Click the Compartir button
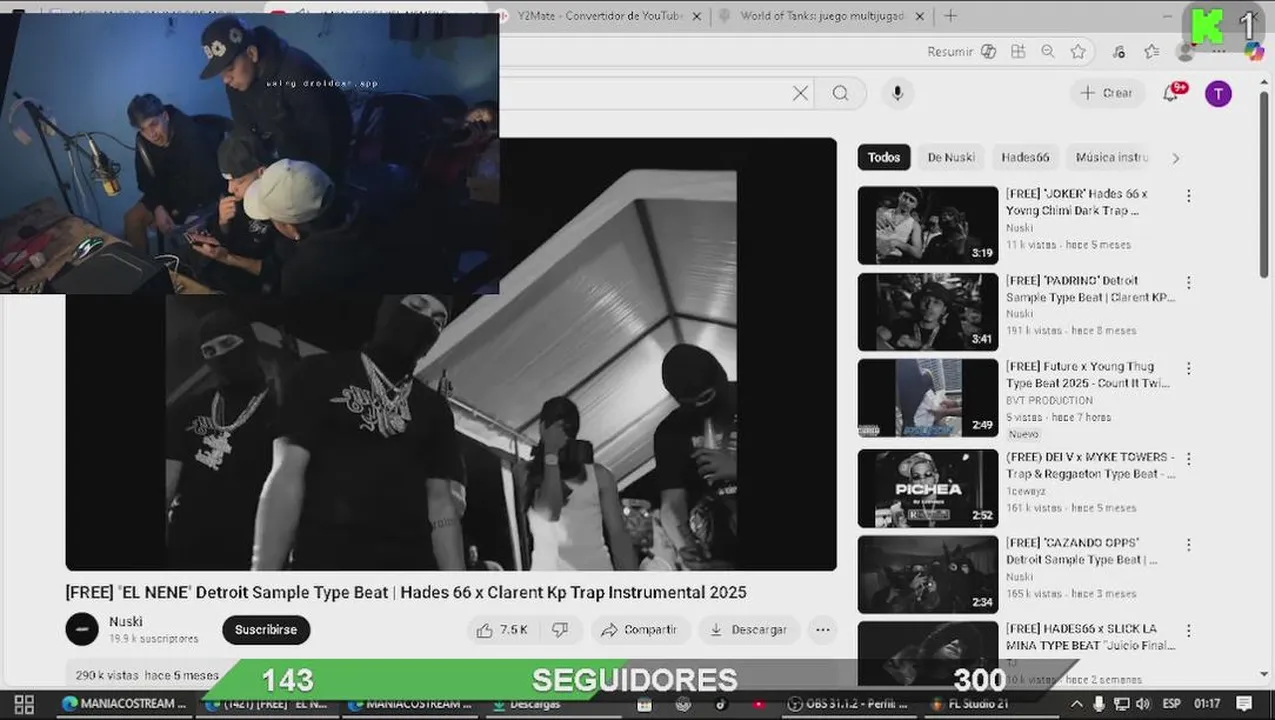Viewport: 1275px width, 720px height. pyautogui.click(x=639, y=630)
